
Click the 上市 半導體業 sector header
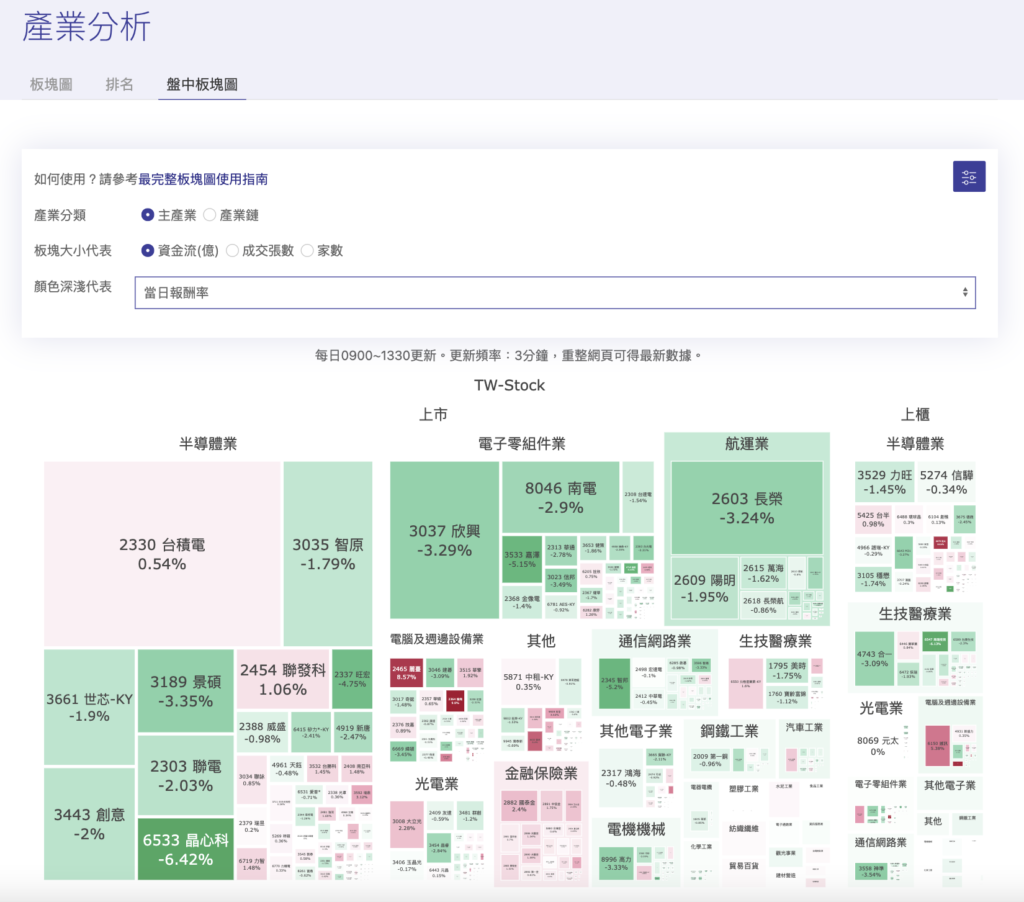pyautogui.click(x=208, y=444)
